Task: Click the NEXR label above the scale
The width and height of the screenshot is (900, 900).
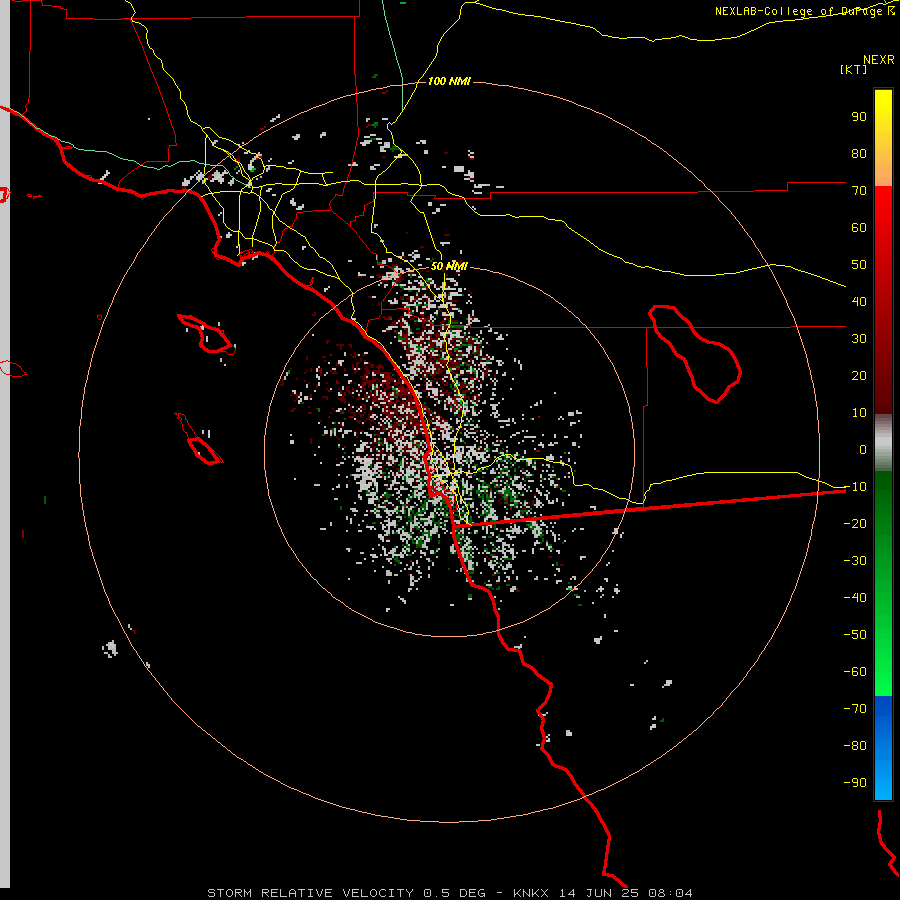Action: click(x=879, y=60)
